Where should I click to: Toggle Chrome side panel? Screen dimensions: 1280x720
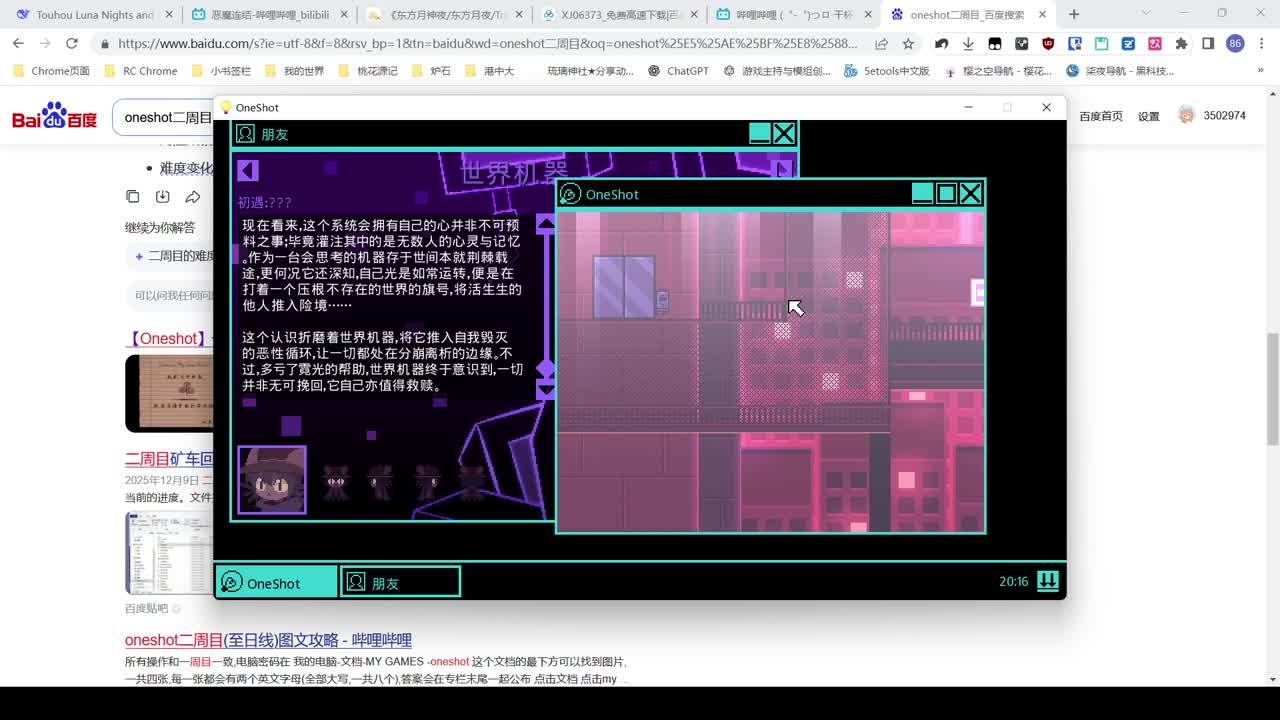pos(1208,44)
